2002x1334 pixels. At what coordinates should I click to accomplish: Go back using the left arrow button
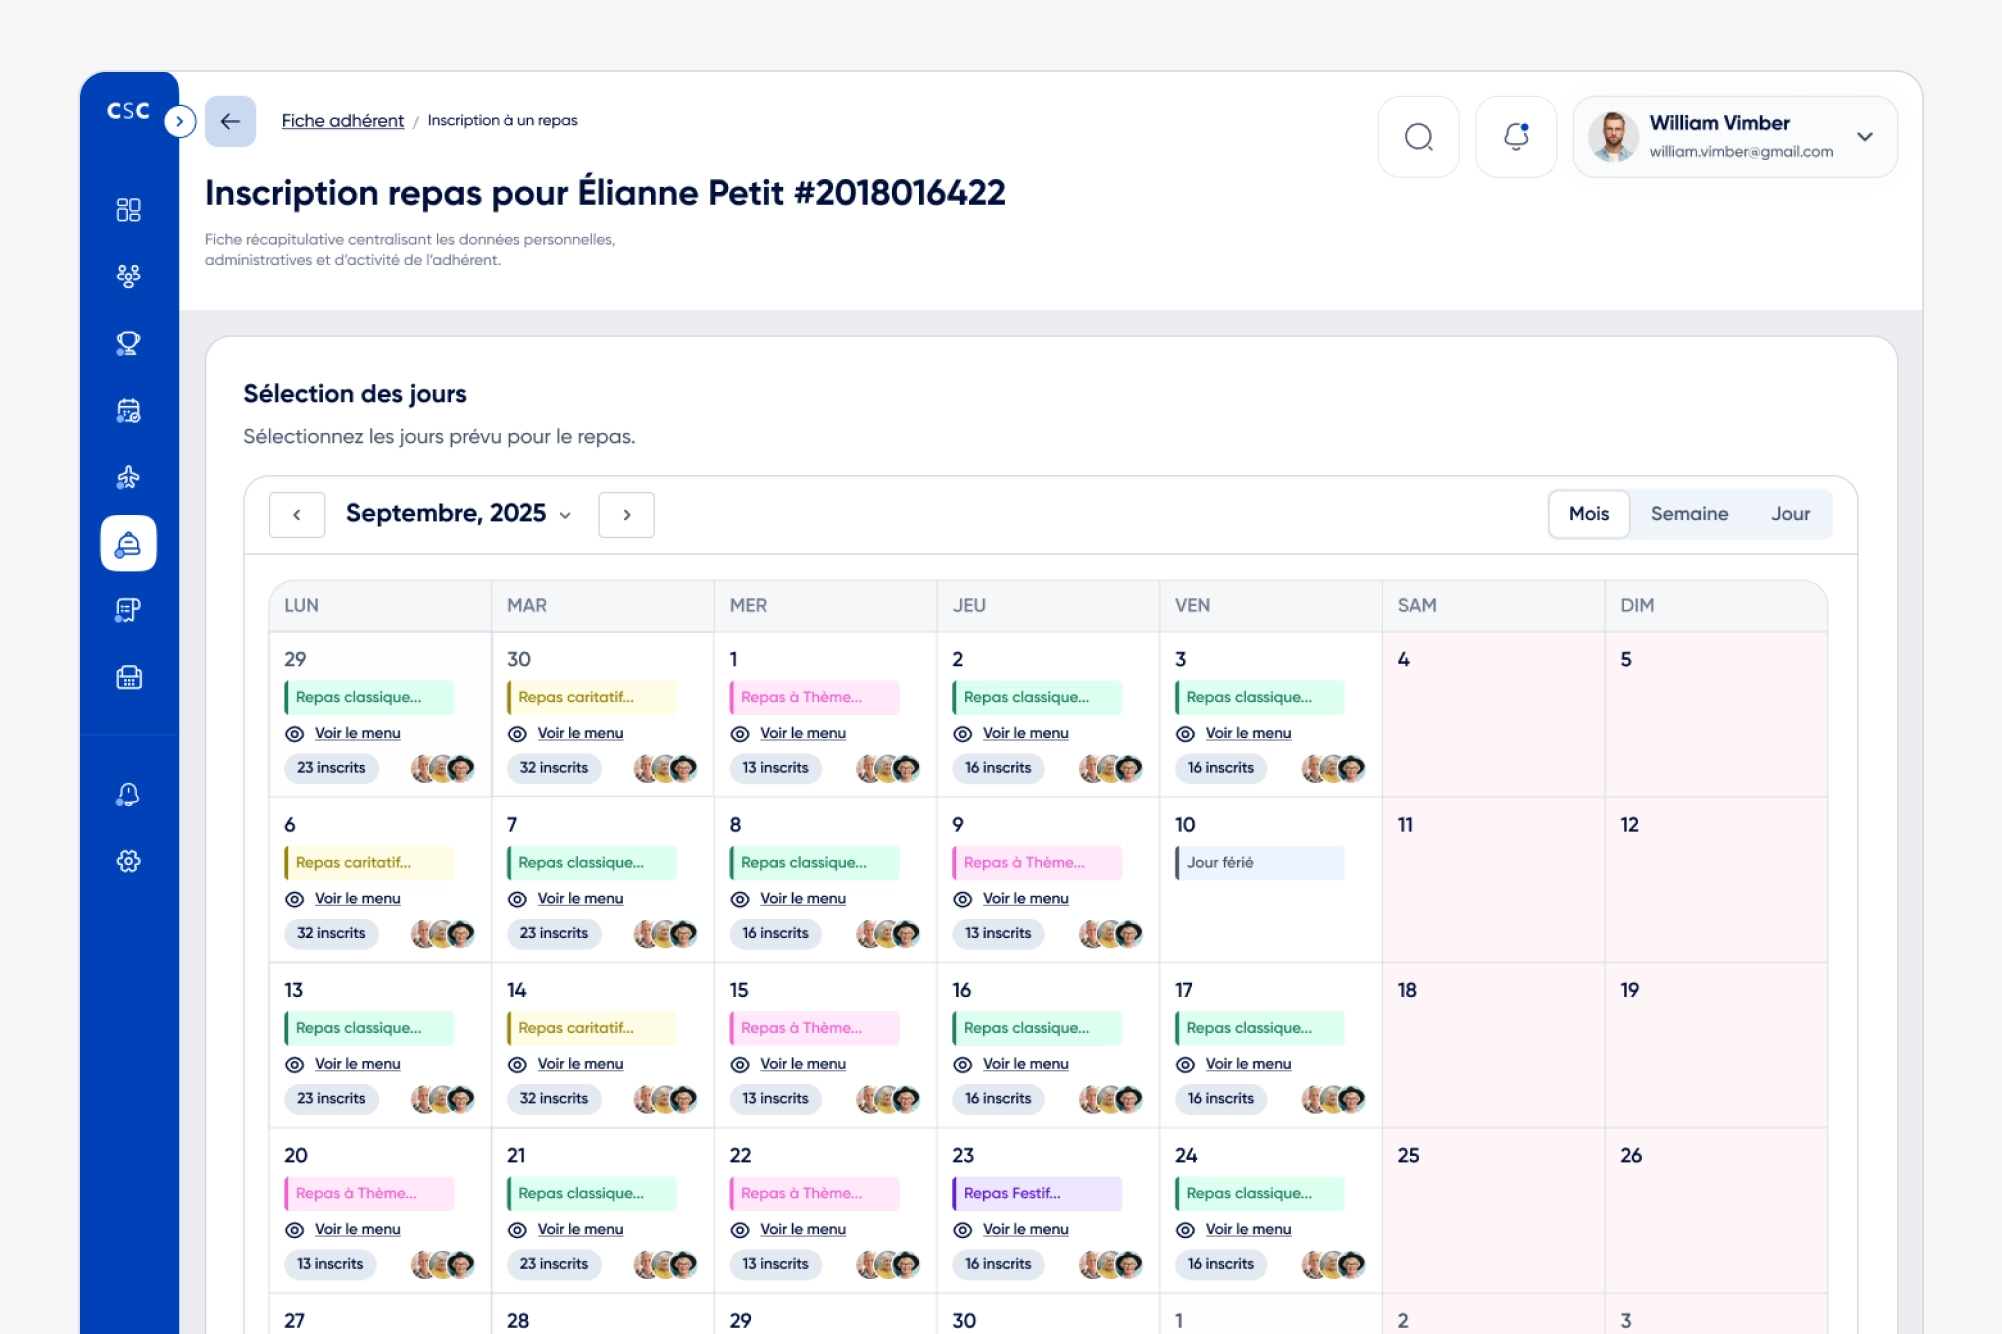(x=230, y=121)
